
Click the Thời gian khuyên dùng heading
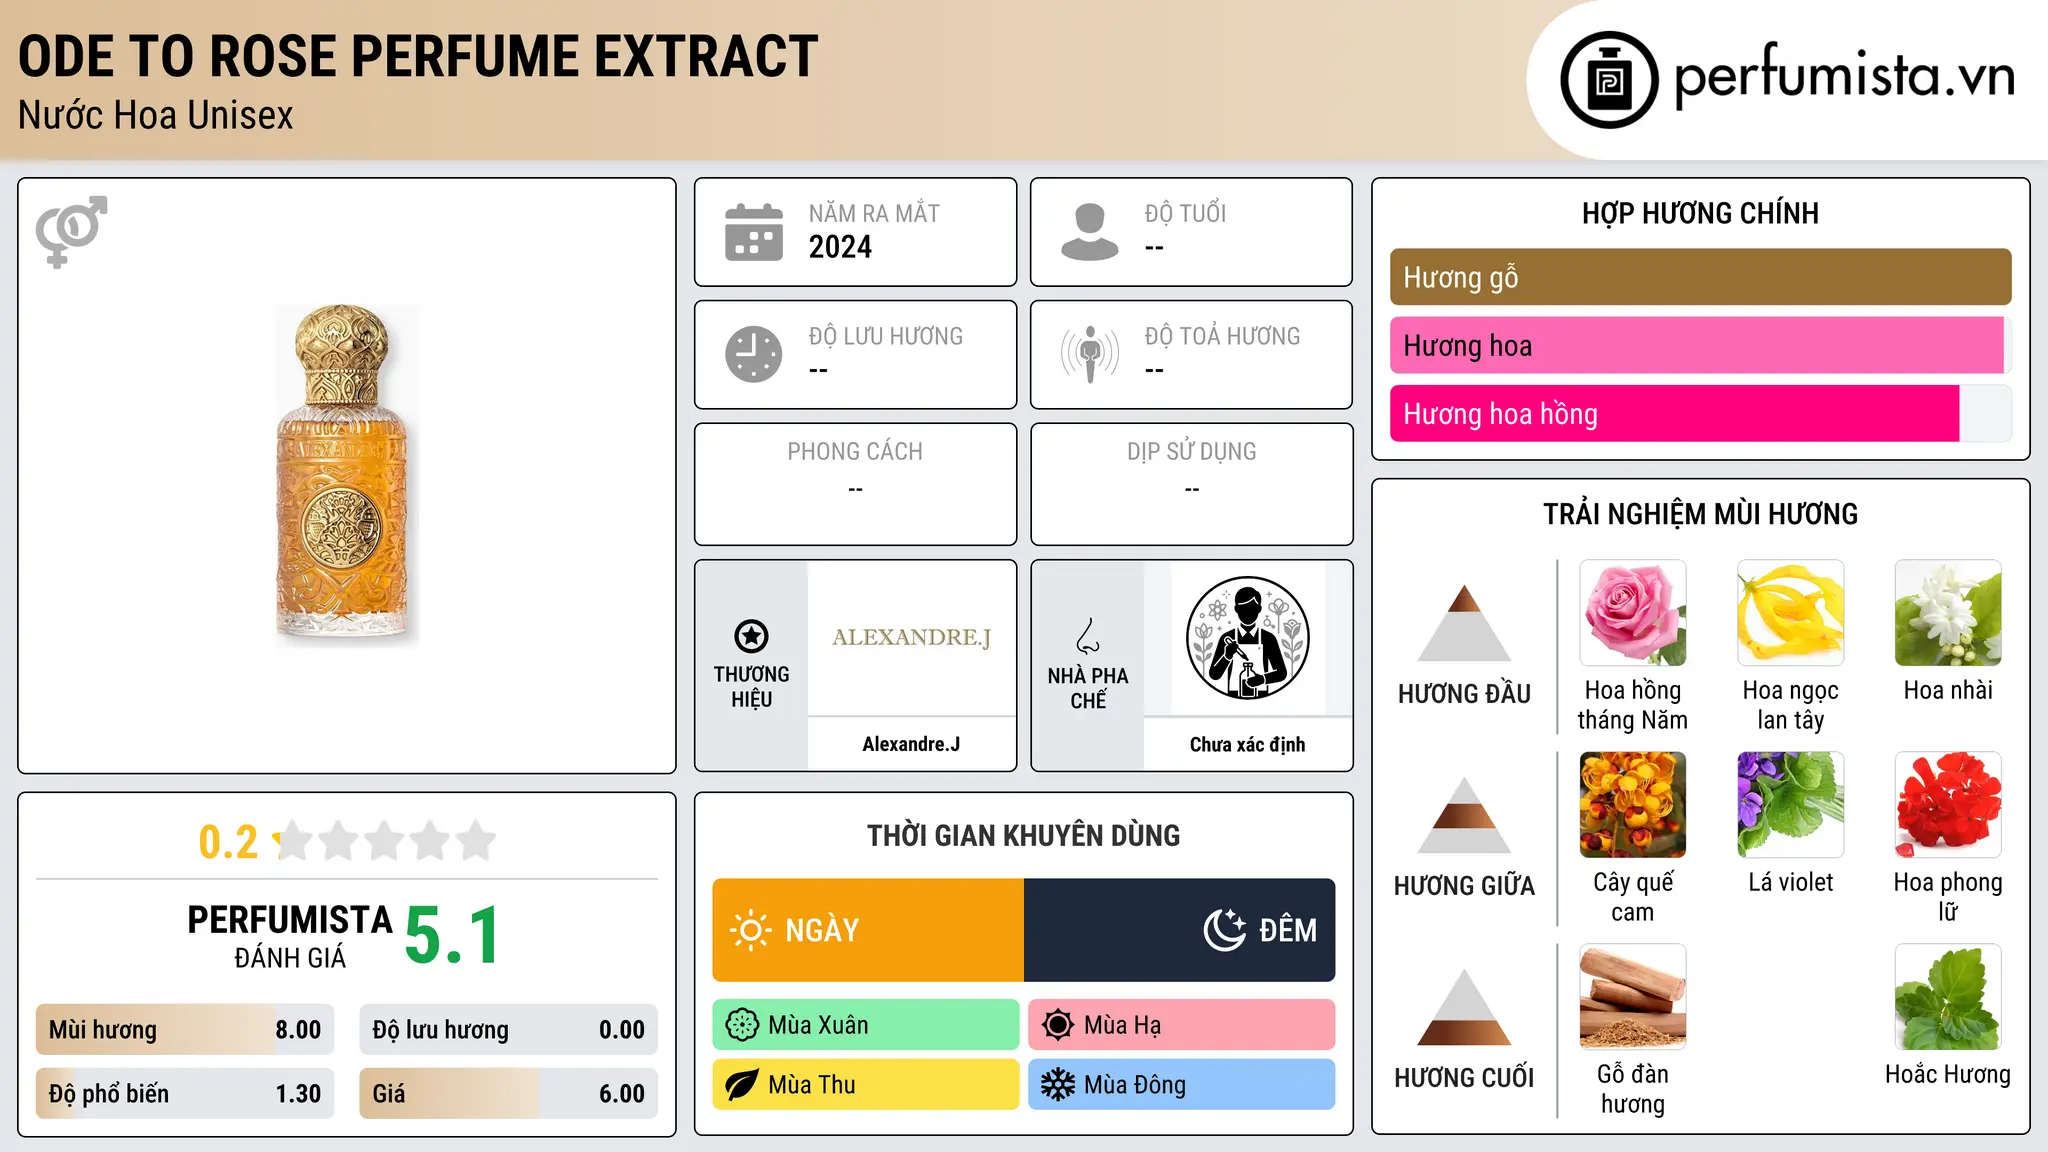(x=1023, y=835)
